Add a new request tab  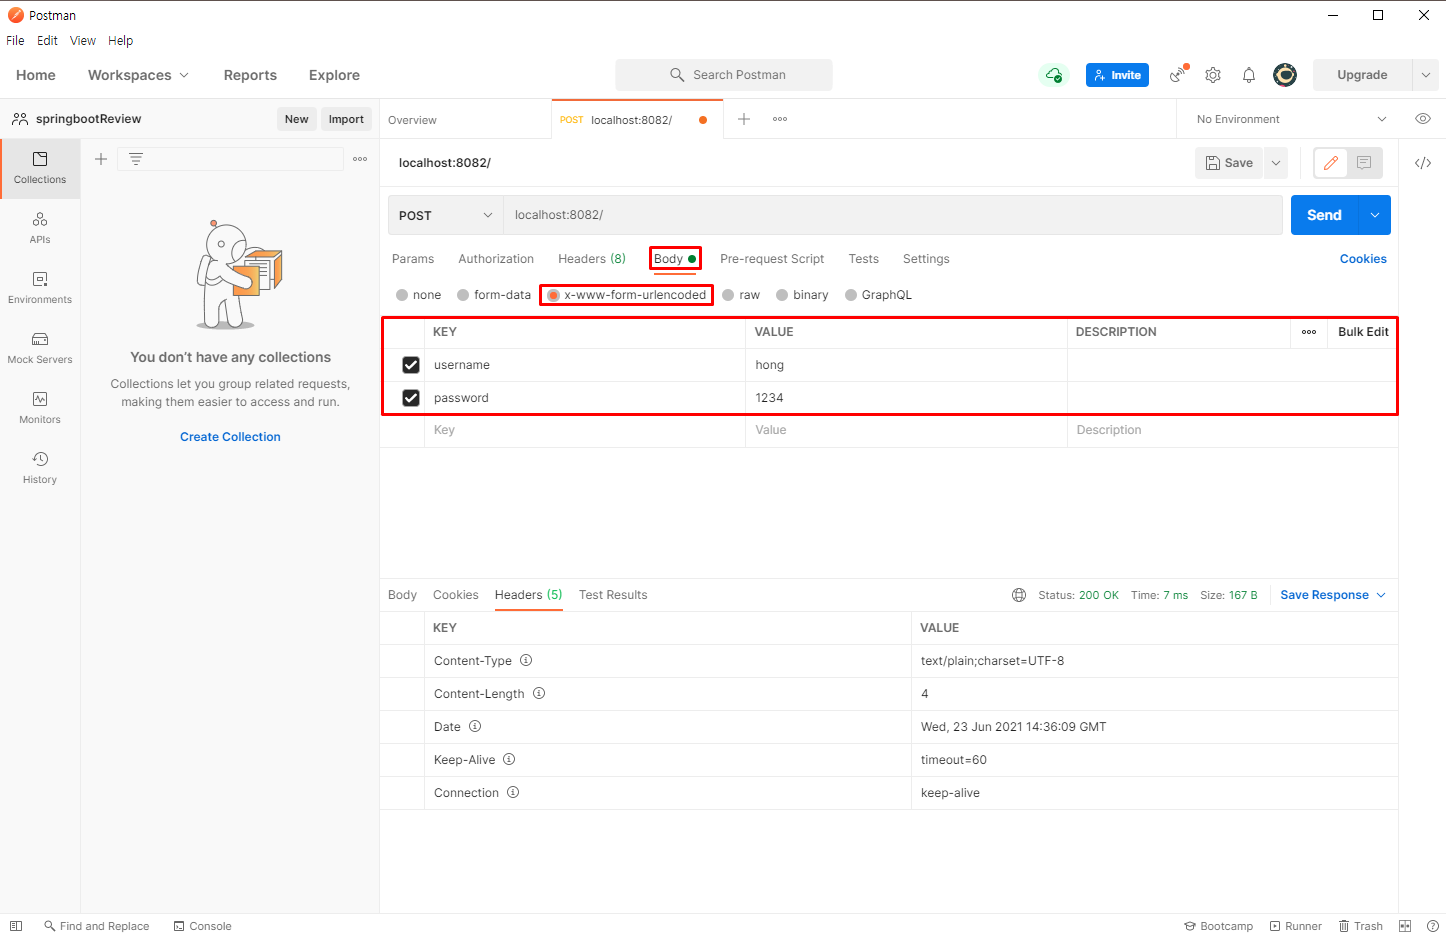(744, 119)
